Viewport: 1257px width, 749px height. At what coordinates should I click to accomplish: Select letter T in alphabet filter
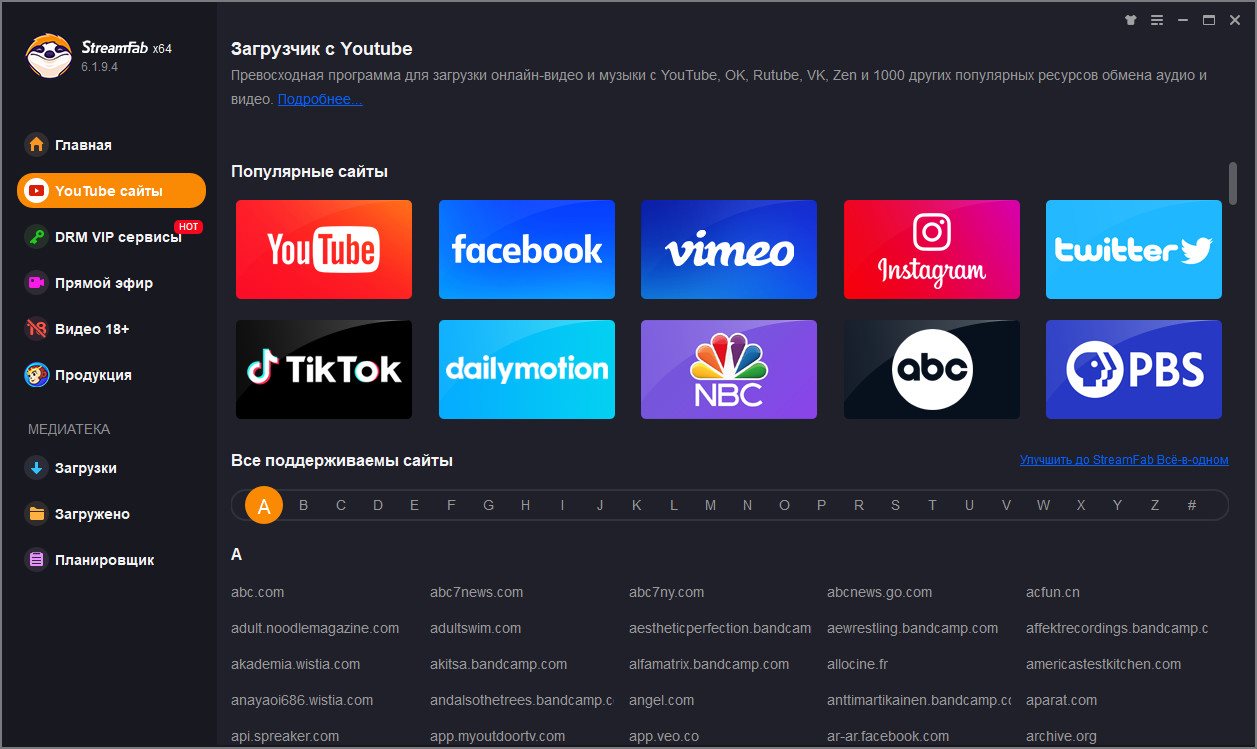coord(932,505)
